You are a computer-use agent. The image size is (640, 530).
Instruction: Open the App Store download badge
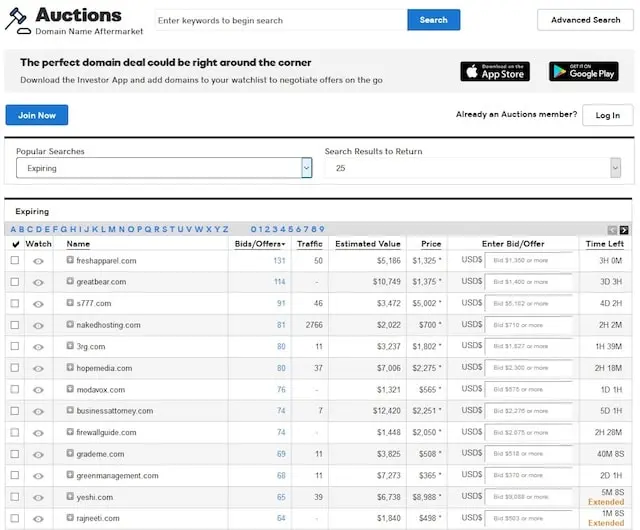495,71
